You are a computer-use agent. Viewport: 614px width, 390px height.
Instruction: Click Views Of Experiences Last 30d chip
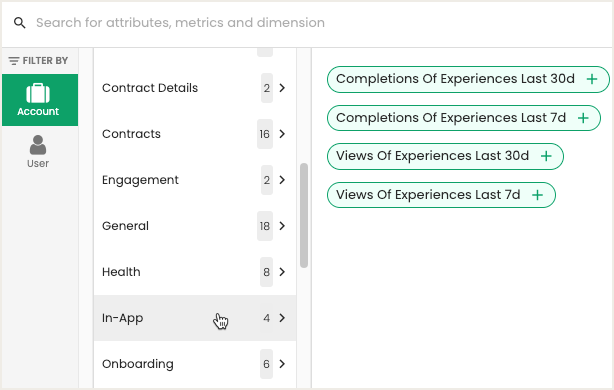[x=445, y=156]
